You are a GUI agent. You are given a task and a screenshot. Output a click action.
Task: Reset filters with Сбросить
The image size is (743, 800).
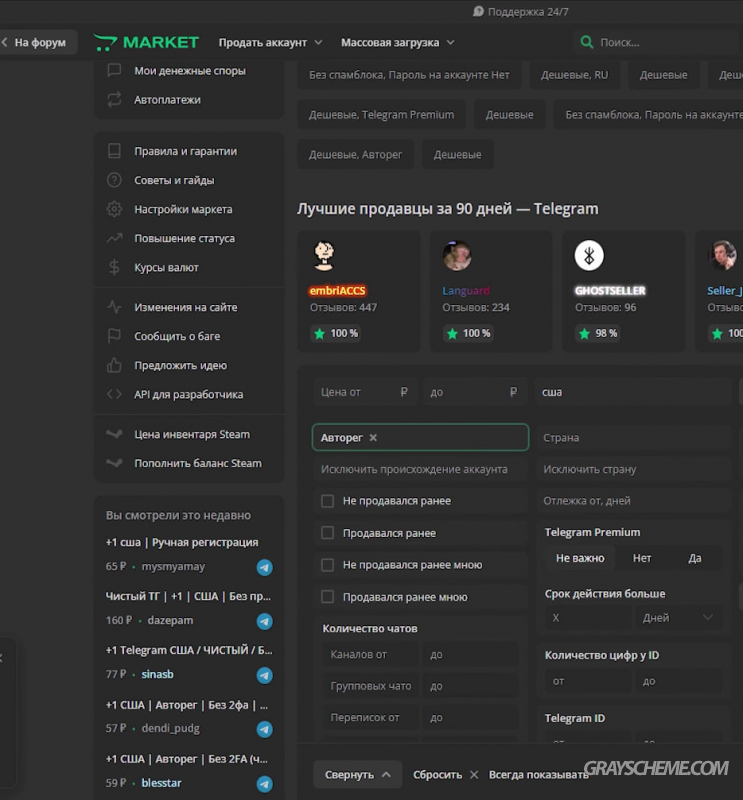click(445, 774)
